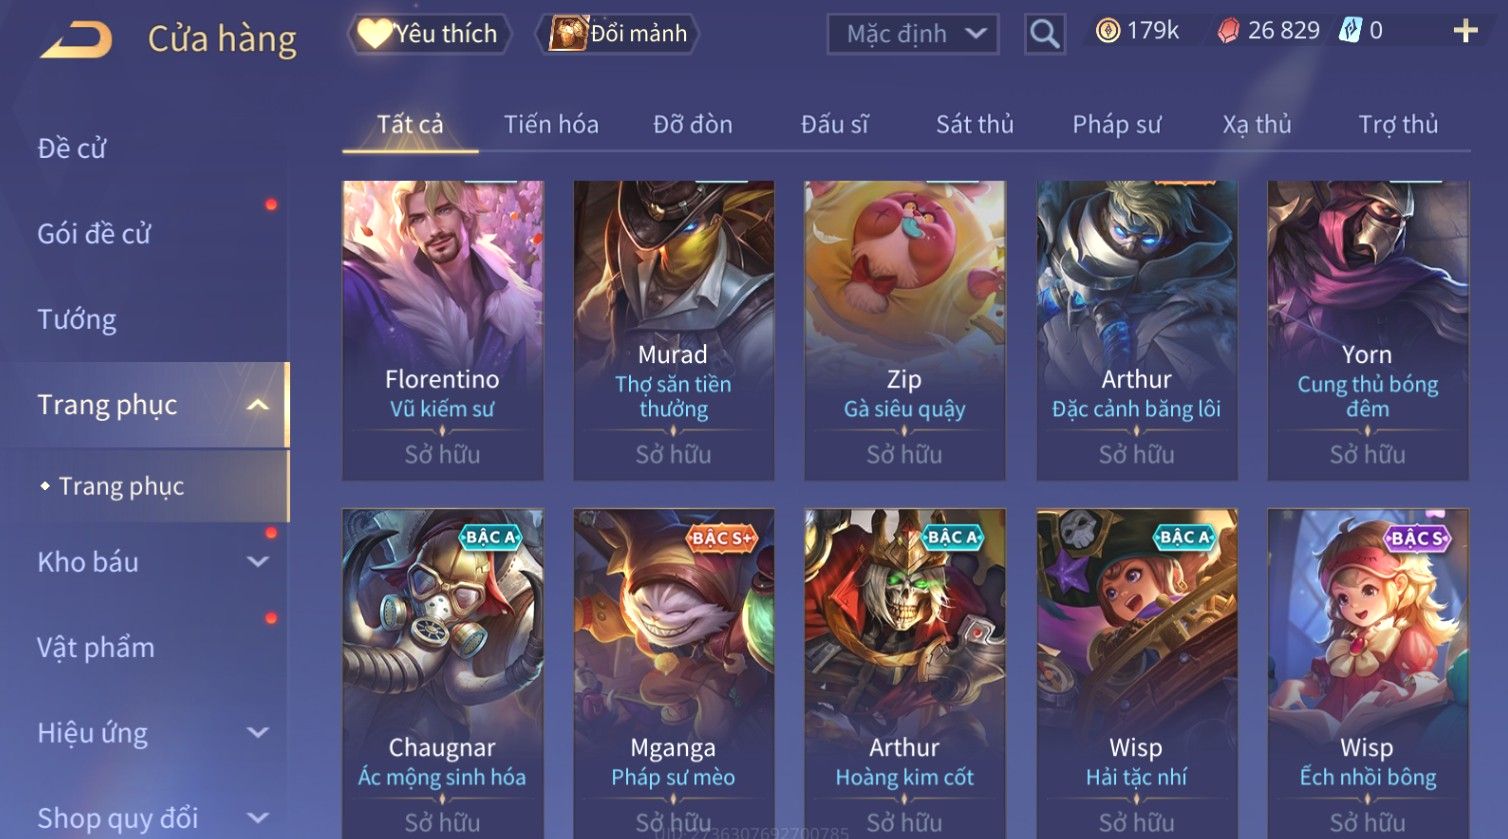Select the Florentino Vũ kiếm sư skin card
The height and width of the screenshot is (839, 1508).
pyautogui.click(x=443, y=330)
